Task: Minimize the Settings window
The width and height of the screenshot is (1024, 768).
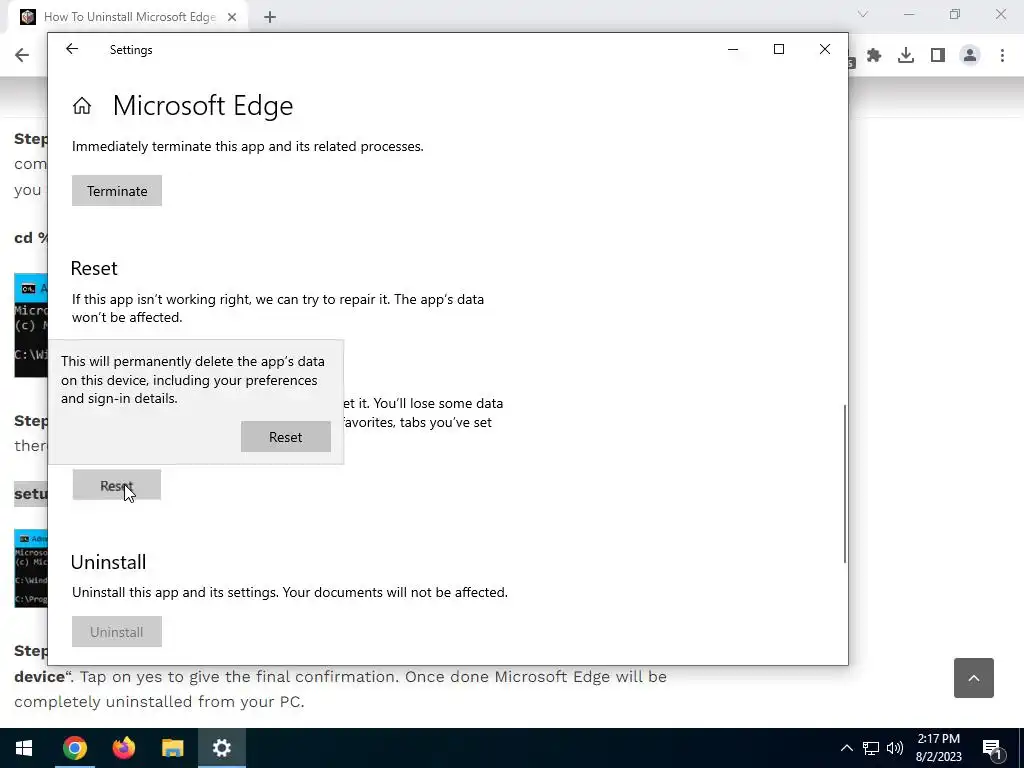Action: coord(733,49)
